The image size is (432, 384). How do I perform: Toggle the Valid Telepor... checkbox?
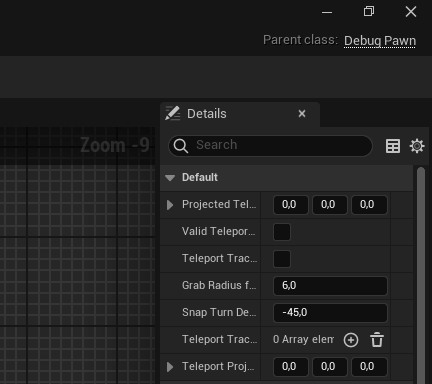282,232
